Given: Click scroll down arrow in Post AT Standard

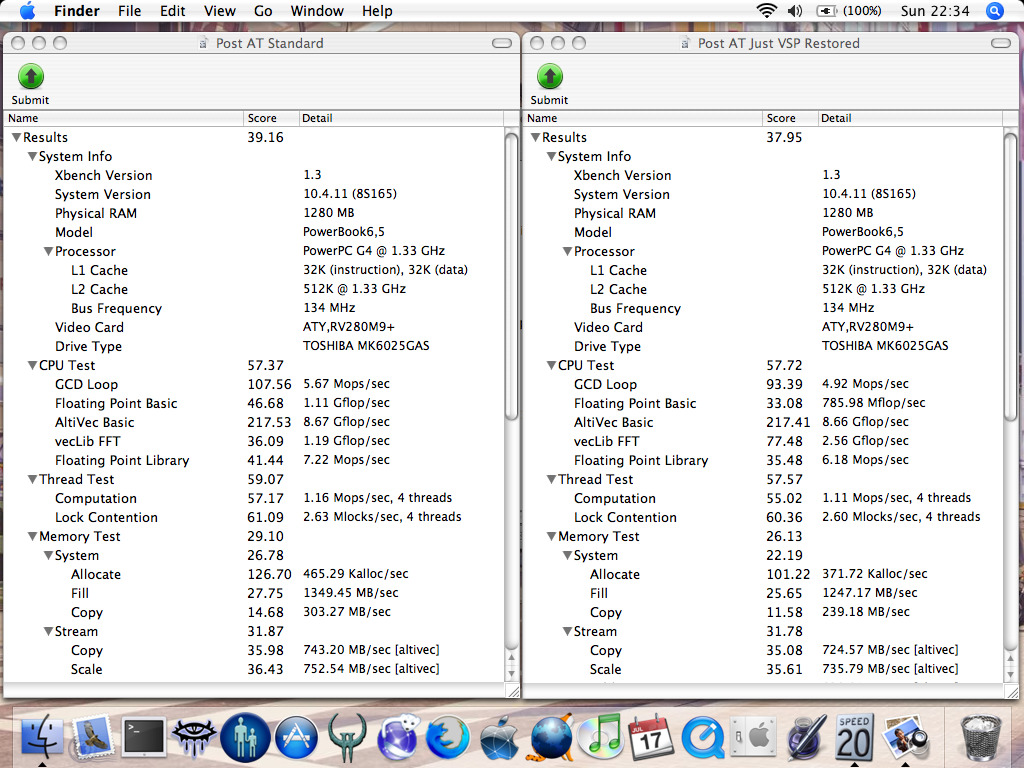Looking at the screenshot, I should 512,673.
